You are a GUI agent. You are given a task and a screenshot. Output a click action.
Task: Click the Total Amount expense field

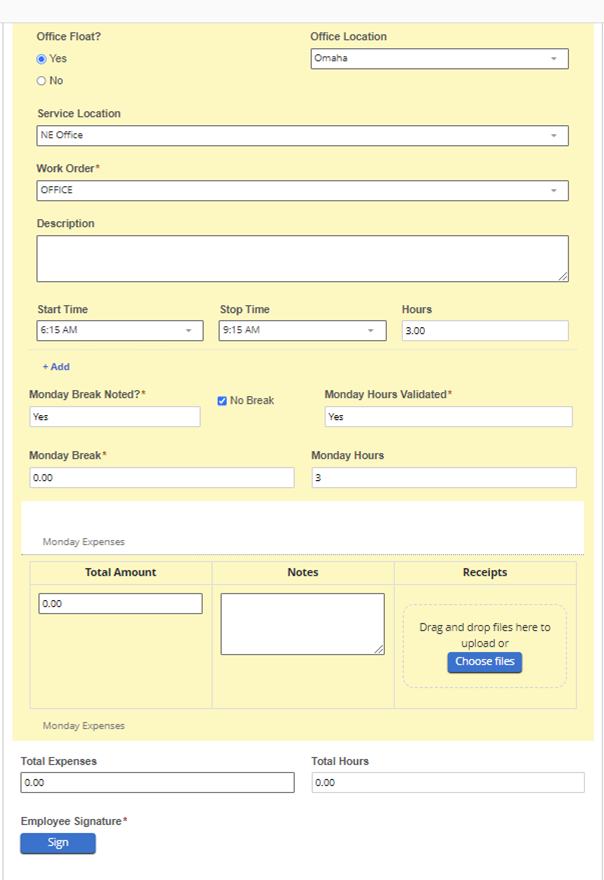(x=120, y=603)
